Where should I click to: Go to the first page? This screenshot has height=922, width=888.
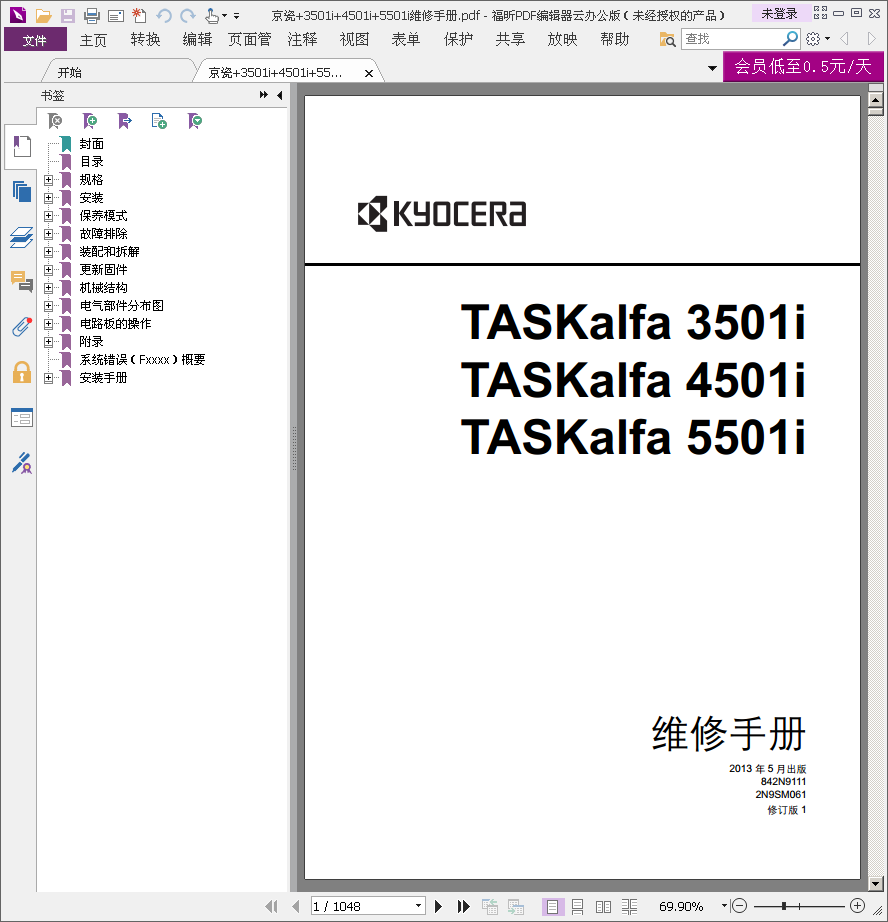pos(271,906)
